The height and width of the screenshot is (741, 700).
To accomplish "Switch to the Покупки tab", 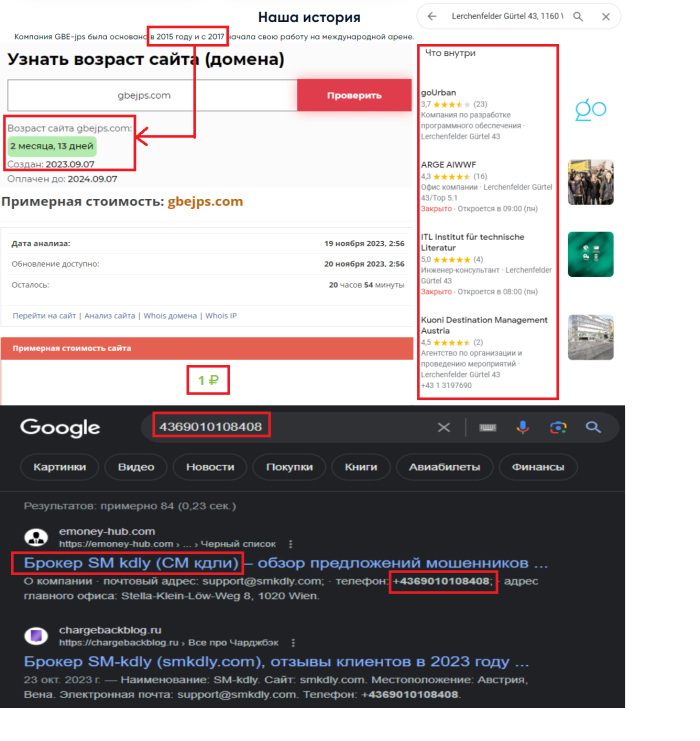I will [289, 467].
